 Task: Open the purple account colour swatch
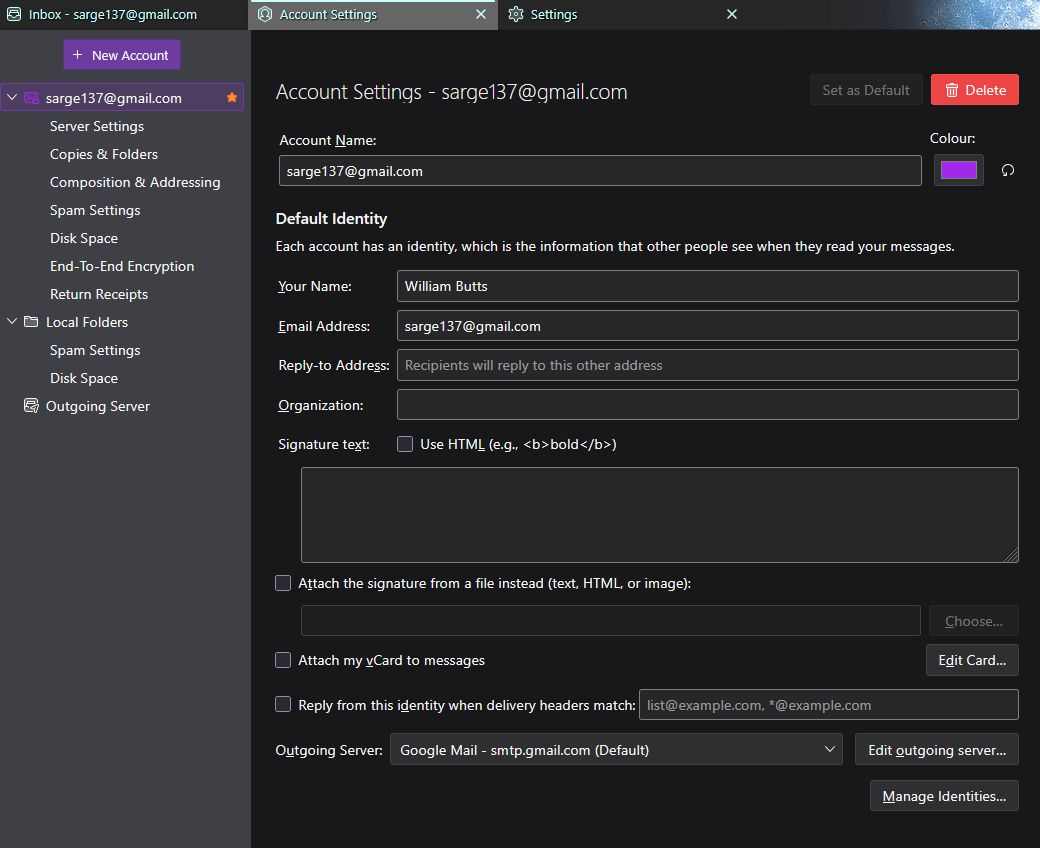[958, 170]
